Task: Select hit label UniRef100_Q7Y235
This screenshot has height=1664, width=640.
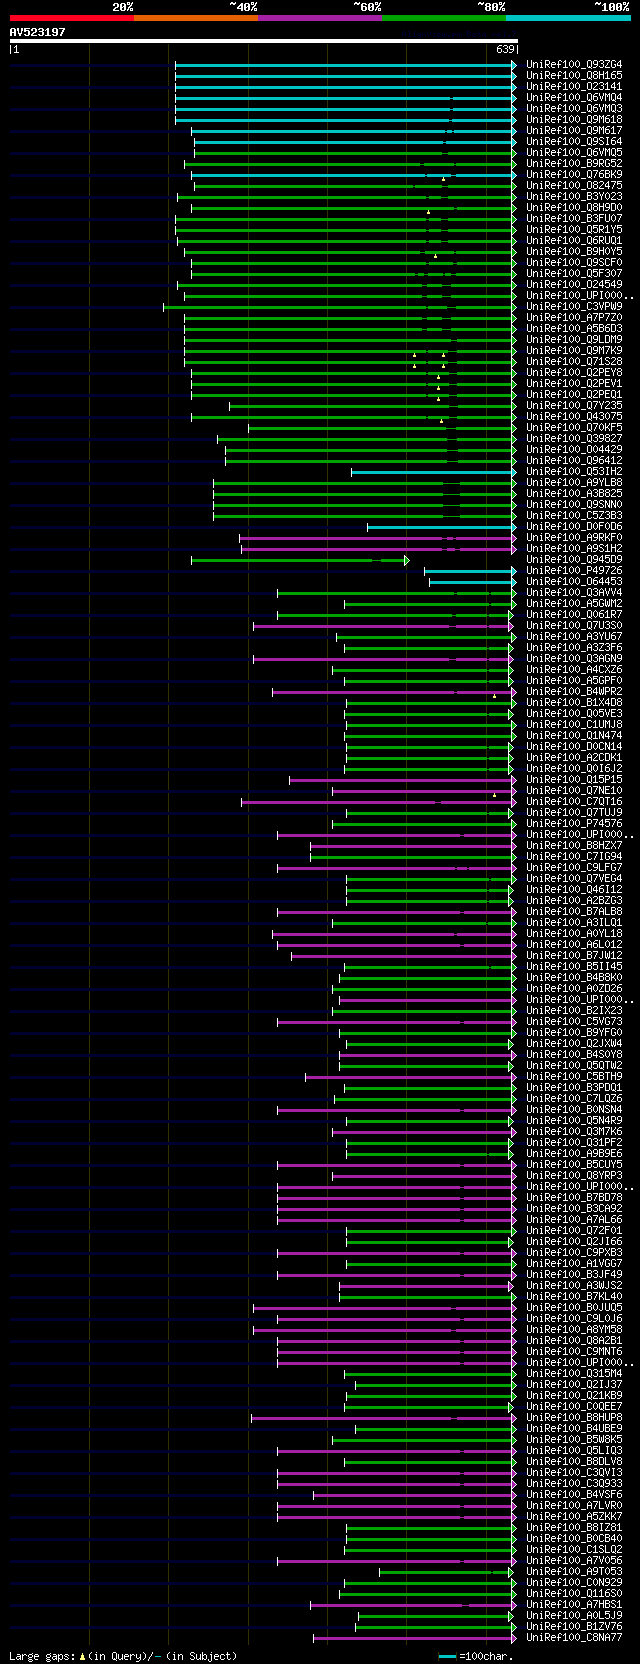Action: 574,406
